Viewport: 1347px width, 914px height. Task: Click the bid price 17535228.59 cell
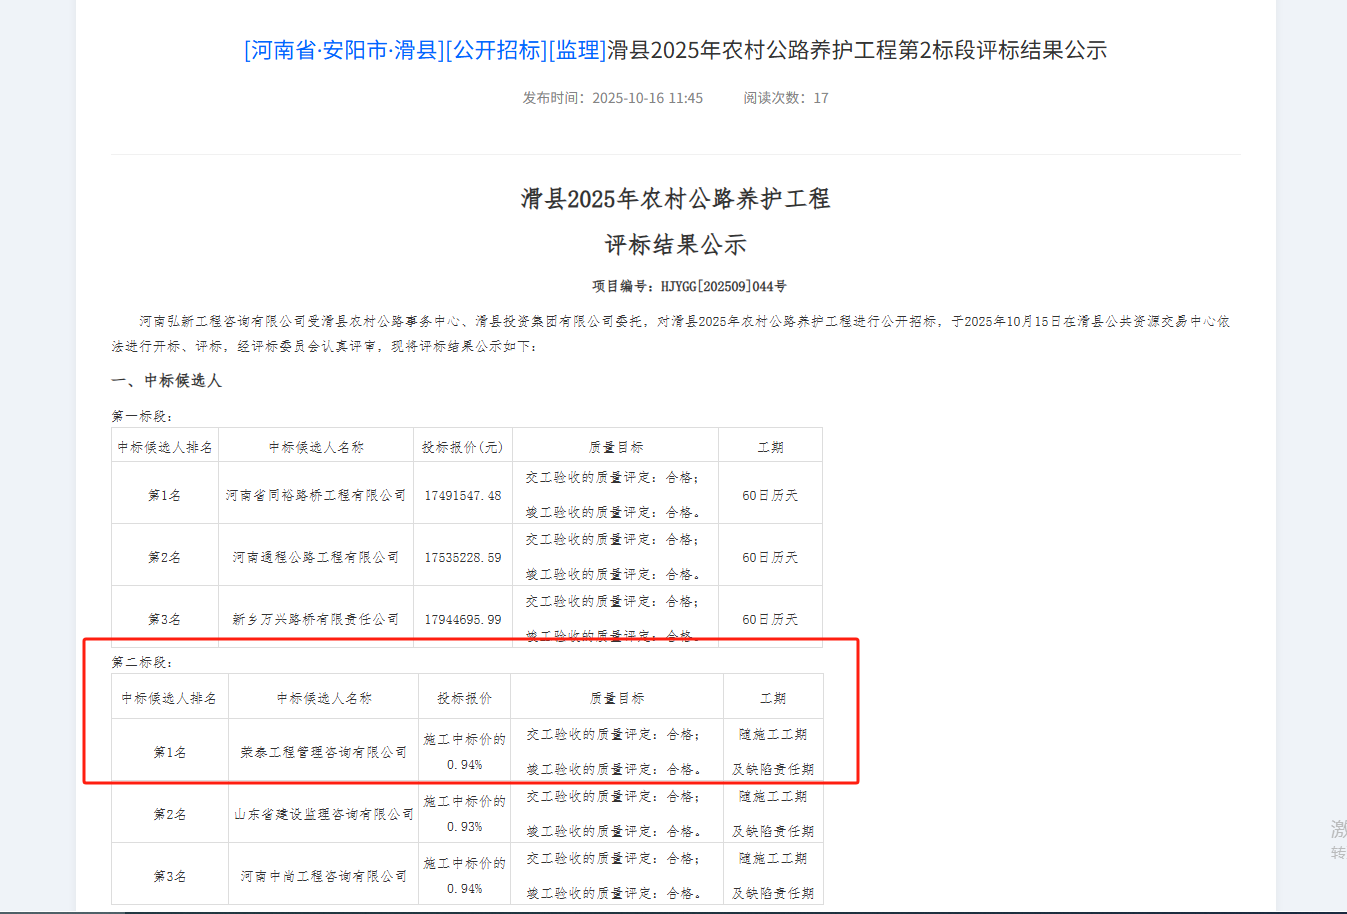click(462, 557)
